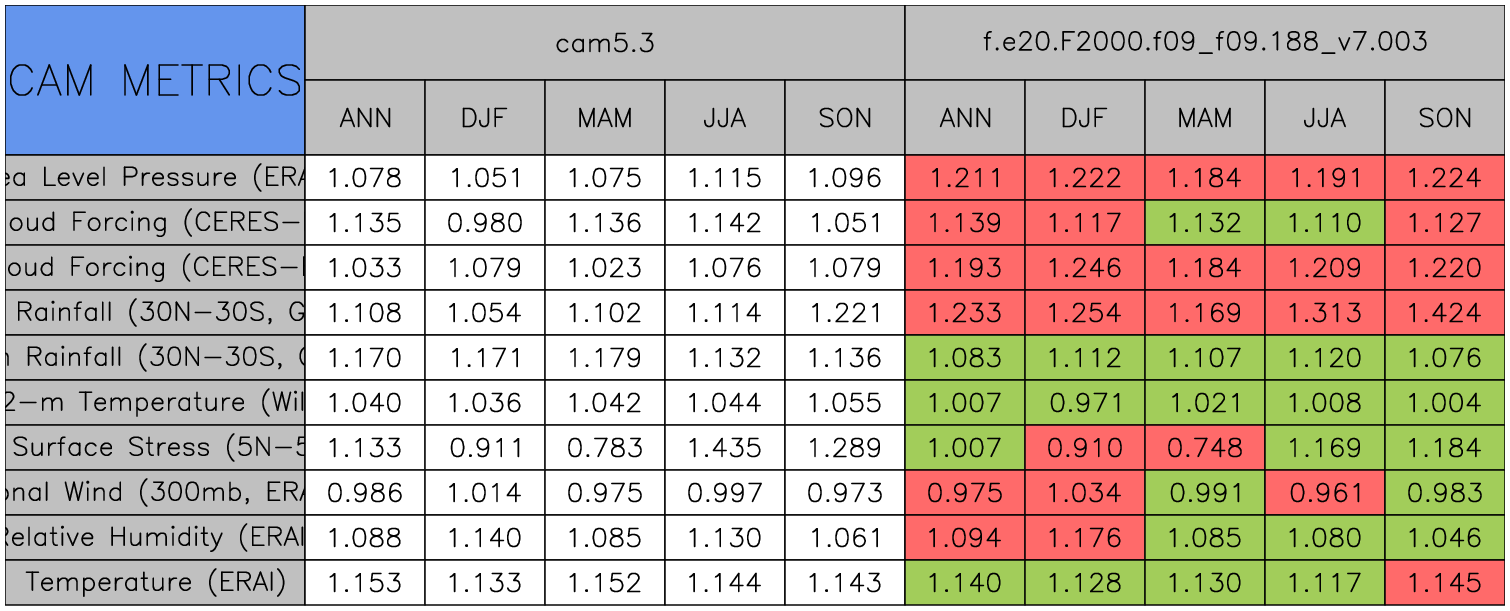Click the Relative Humidity row label

tap(155, 538)
